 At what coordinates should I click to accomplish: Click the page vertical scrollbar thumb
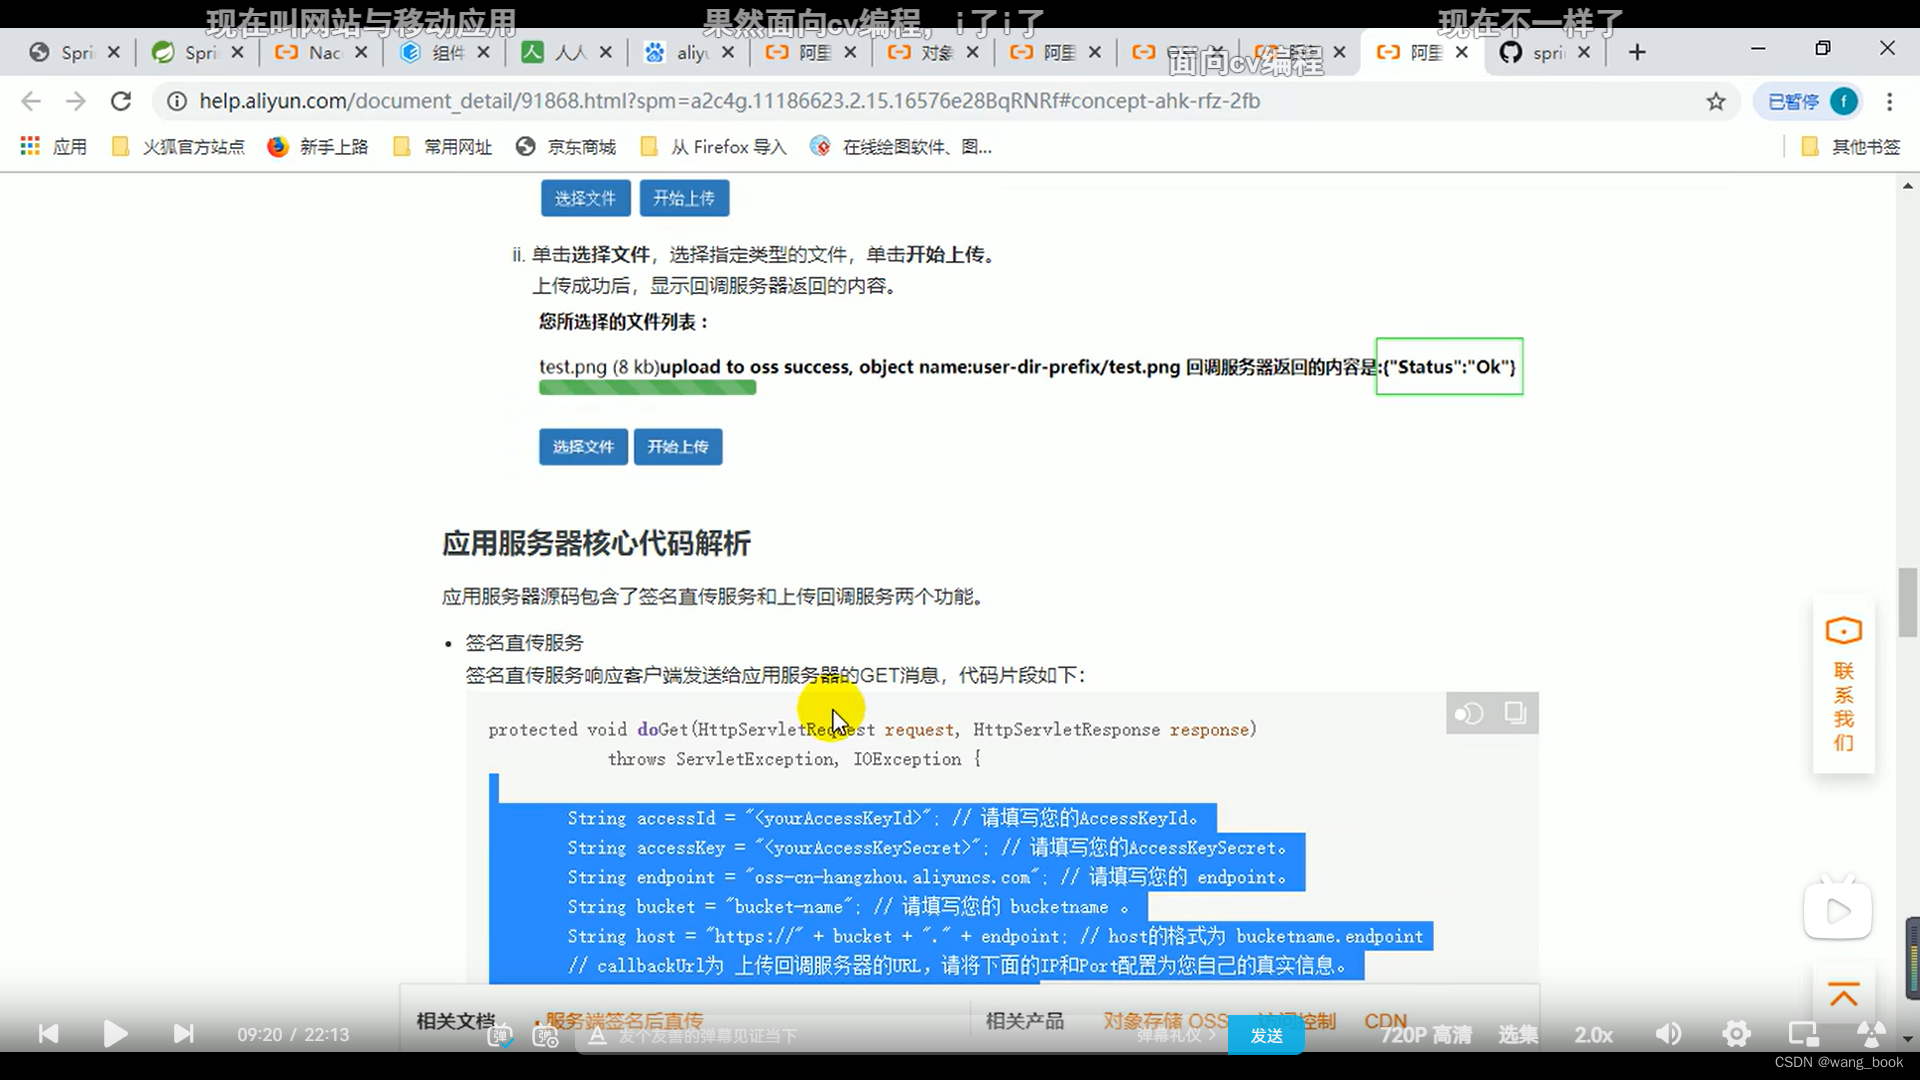click(x=1908, y=602)
